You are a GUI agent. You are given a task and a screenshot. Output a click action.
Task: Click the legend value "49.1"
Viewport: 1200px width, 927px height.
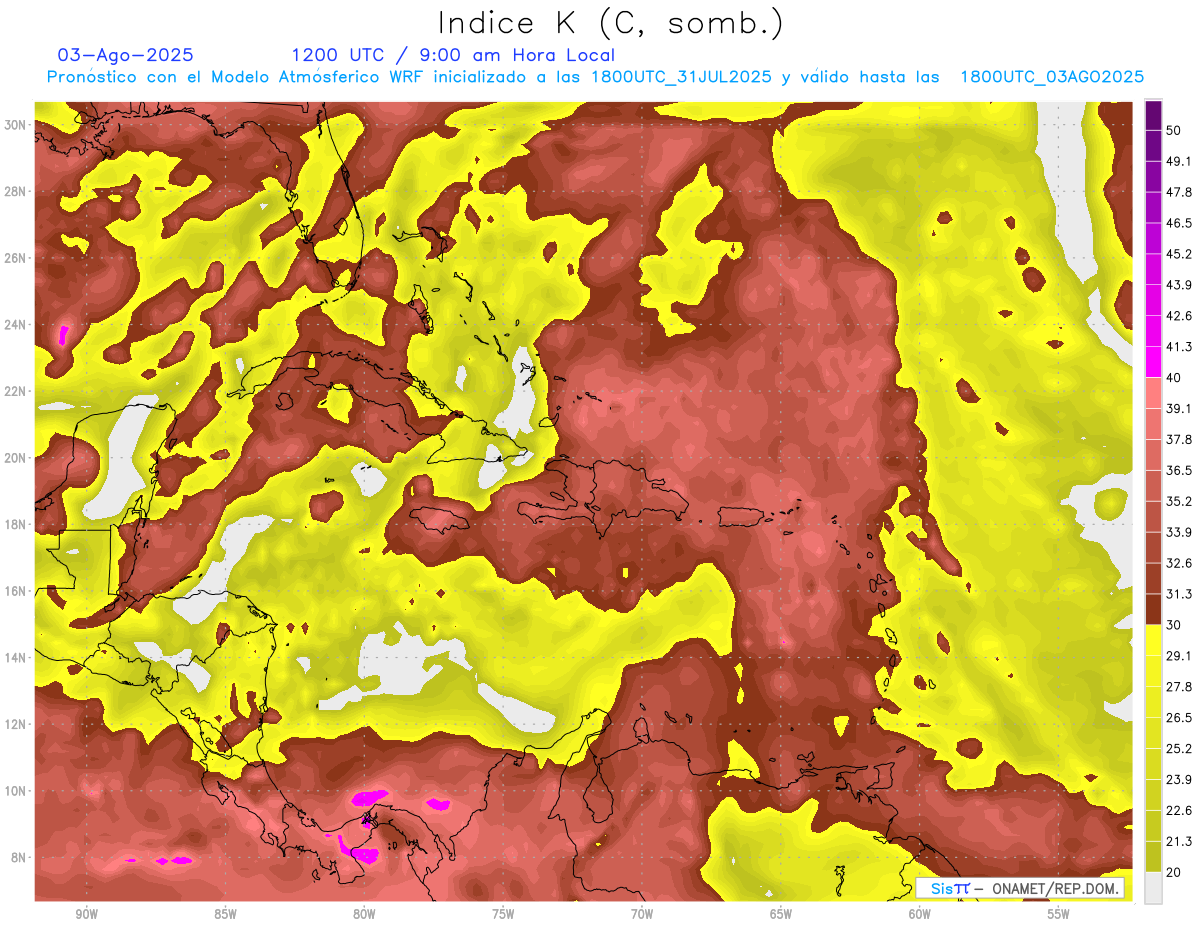(1179, 161)
